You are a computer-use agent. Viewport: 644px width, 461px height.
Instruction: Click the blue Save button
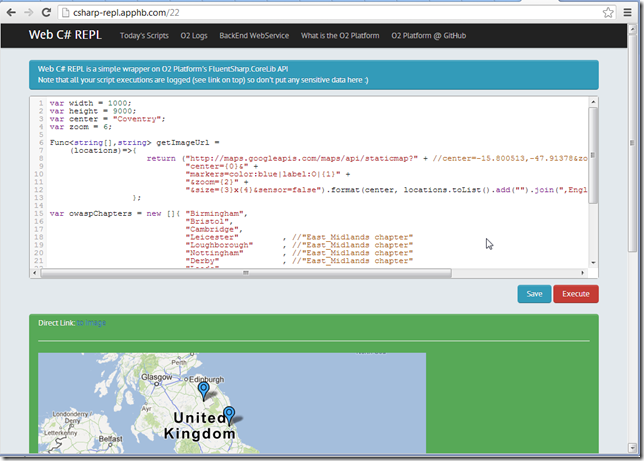534,294
